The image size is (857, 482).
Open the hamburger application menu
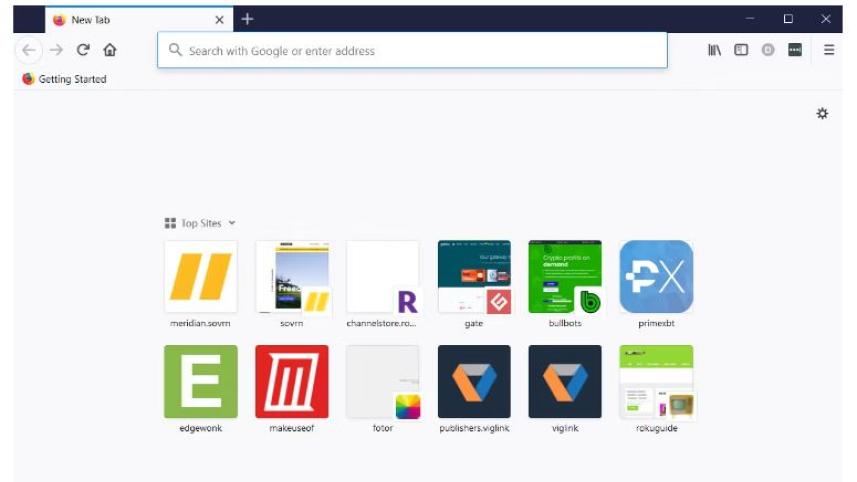point(829,50)
